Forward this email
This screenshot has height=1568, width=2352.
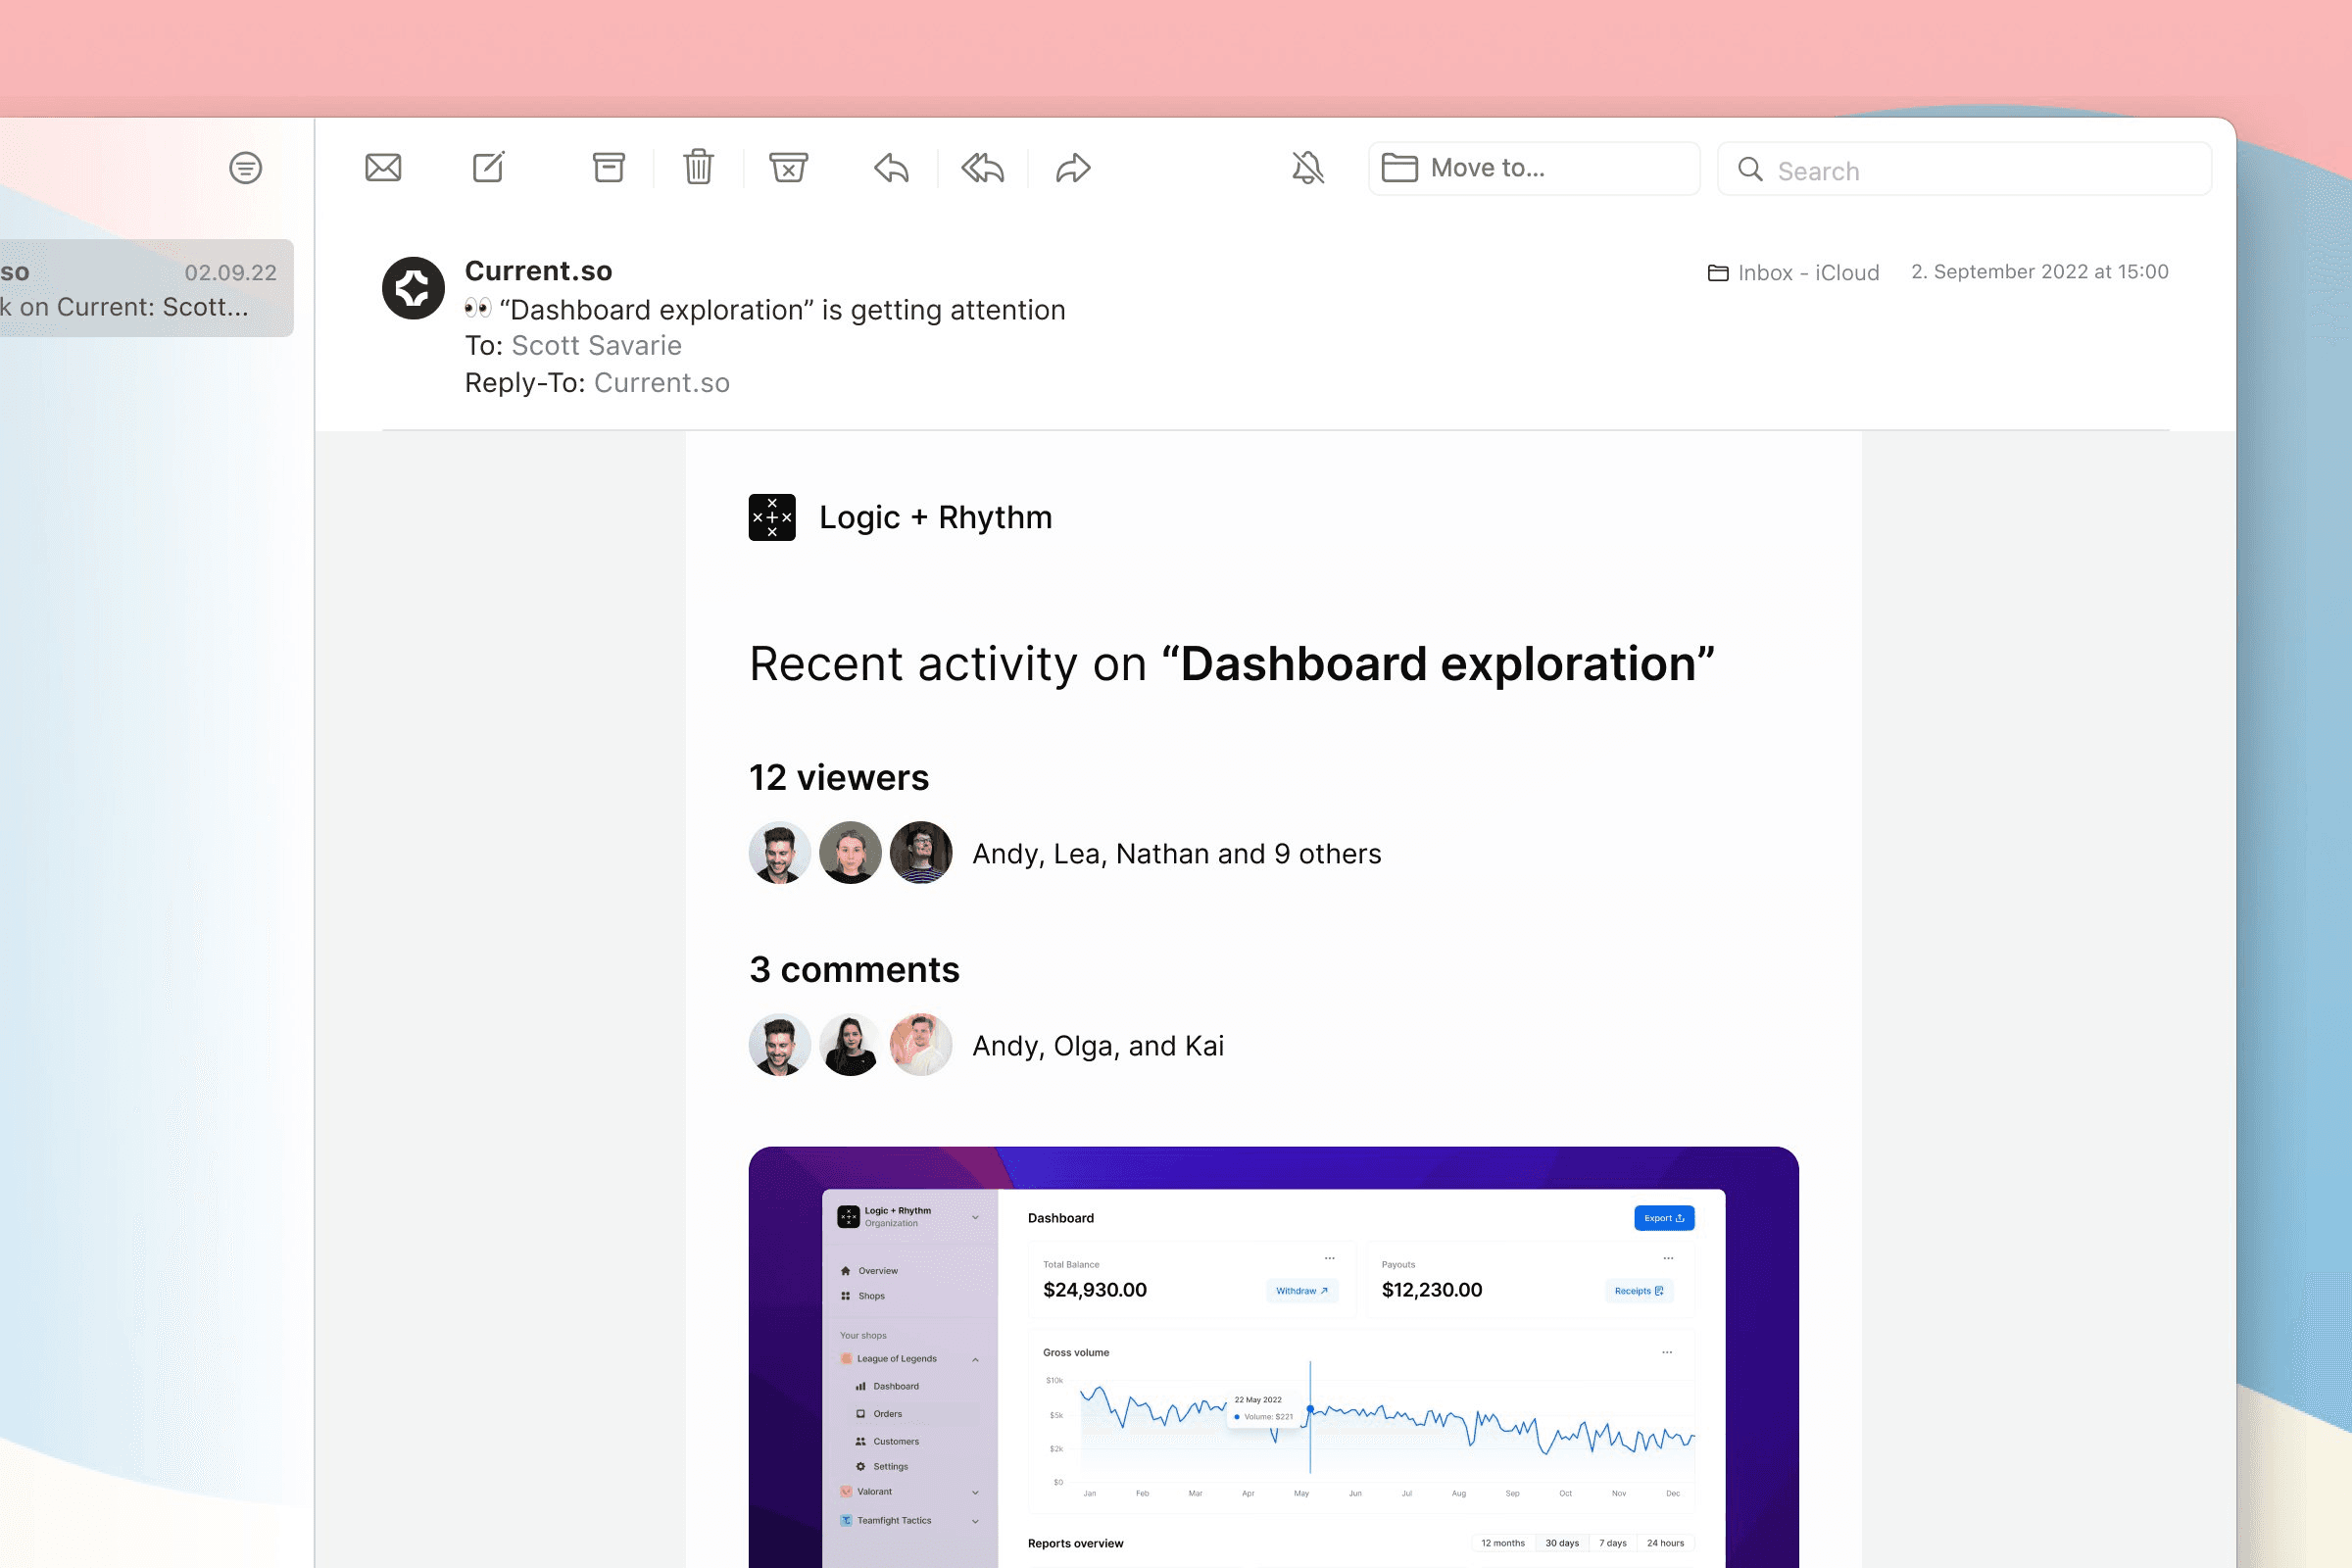[1073, 168]
